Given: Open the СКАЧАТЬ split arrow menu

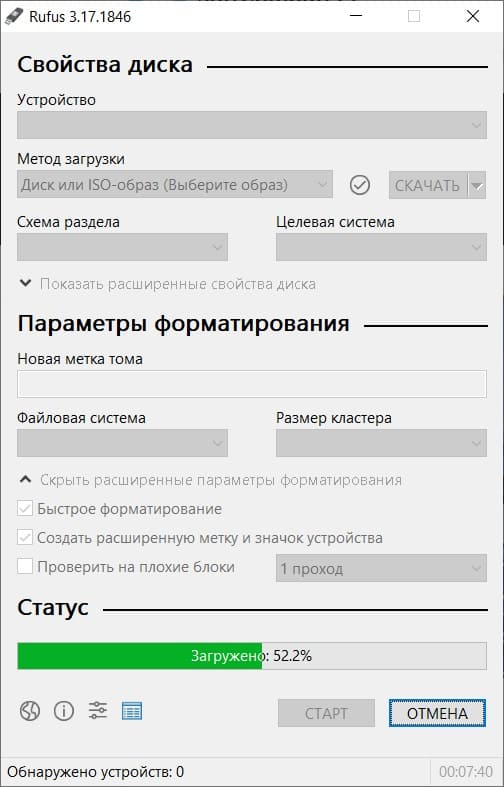Looking at the screenshot, I should coord(477,185).
